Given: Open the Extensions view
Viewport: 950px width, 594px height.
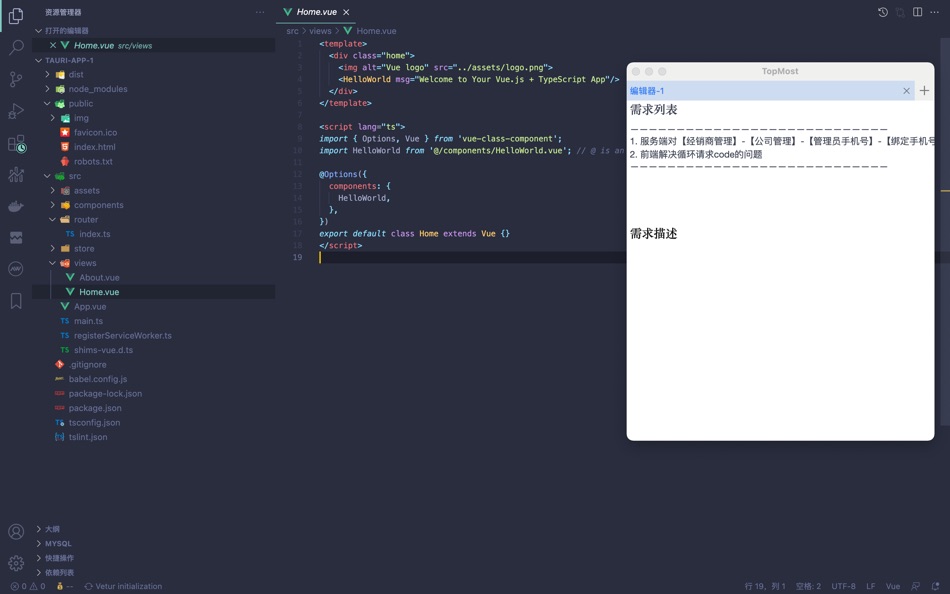Looking at the screenshot, I should pyautogui.click(x=15, y=142).
